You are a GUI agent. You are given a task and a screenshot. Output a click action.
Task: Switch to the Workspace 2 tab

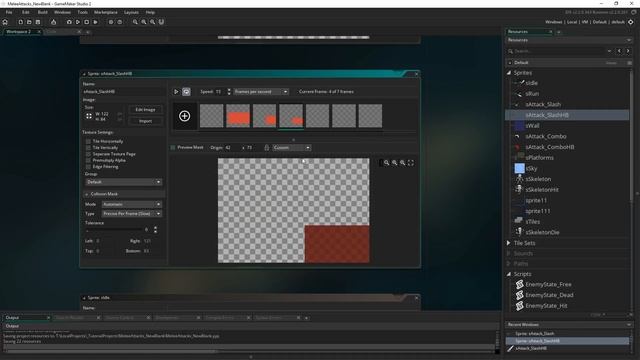tap(19, 31)
